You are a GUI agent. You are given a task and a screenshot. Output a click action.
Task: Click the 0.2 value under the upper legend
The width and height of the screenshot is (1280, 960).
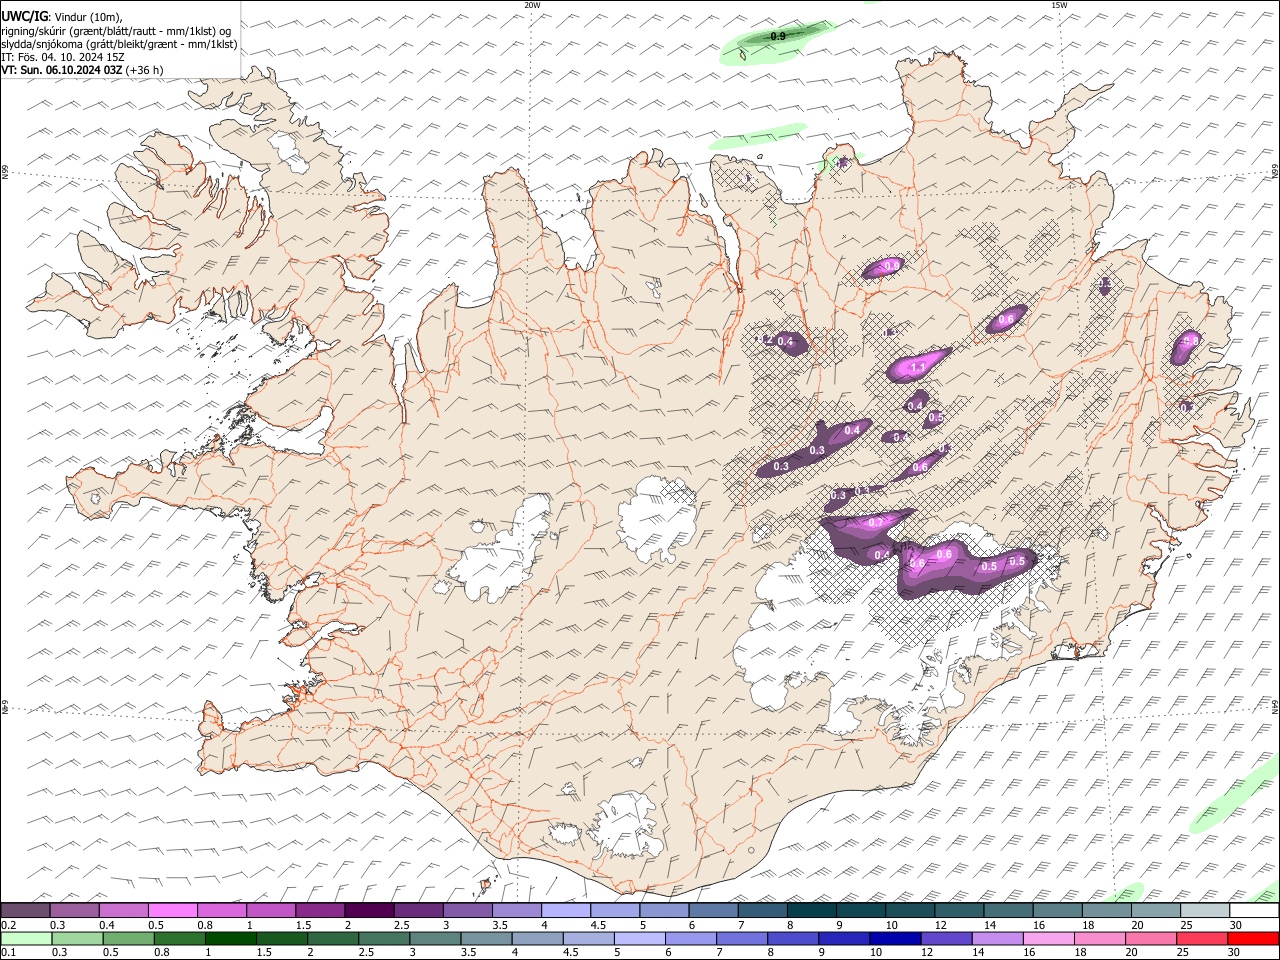(8, 925)
